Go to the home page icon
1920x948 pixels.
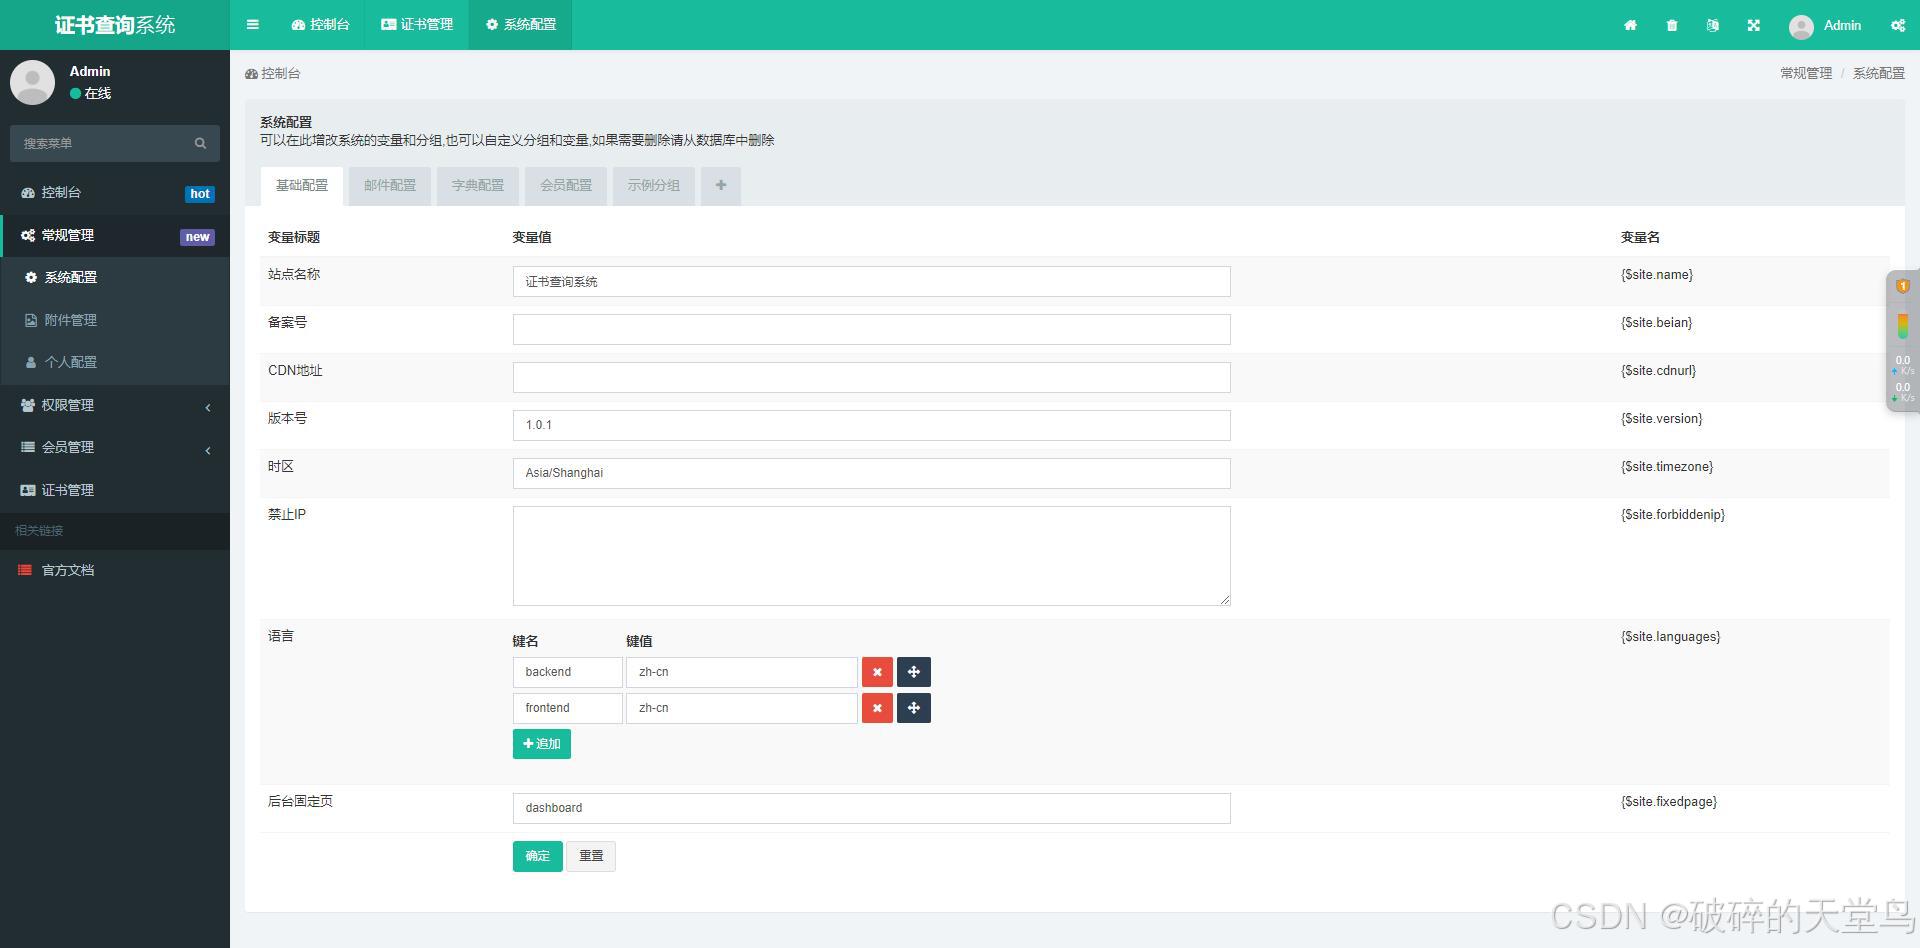1630,25
